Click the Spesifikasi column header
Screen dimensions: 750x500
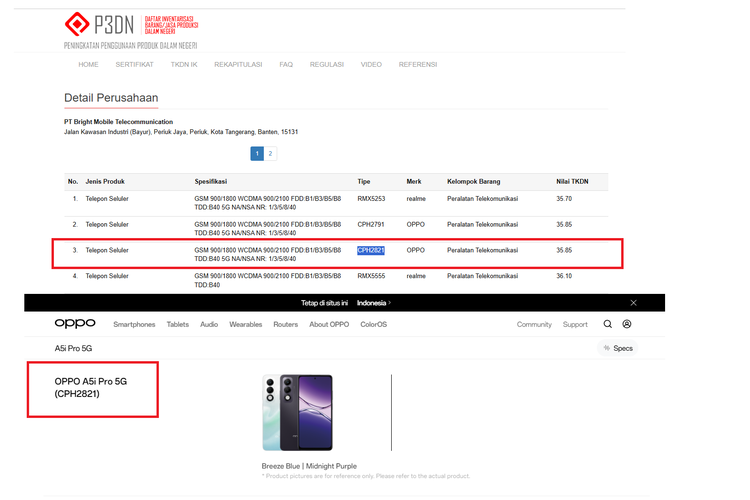(x=210, y=182)
